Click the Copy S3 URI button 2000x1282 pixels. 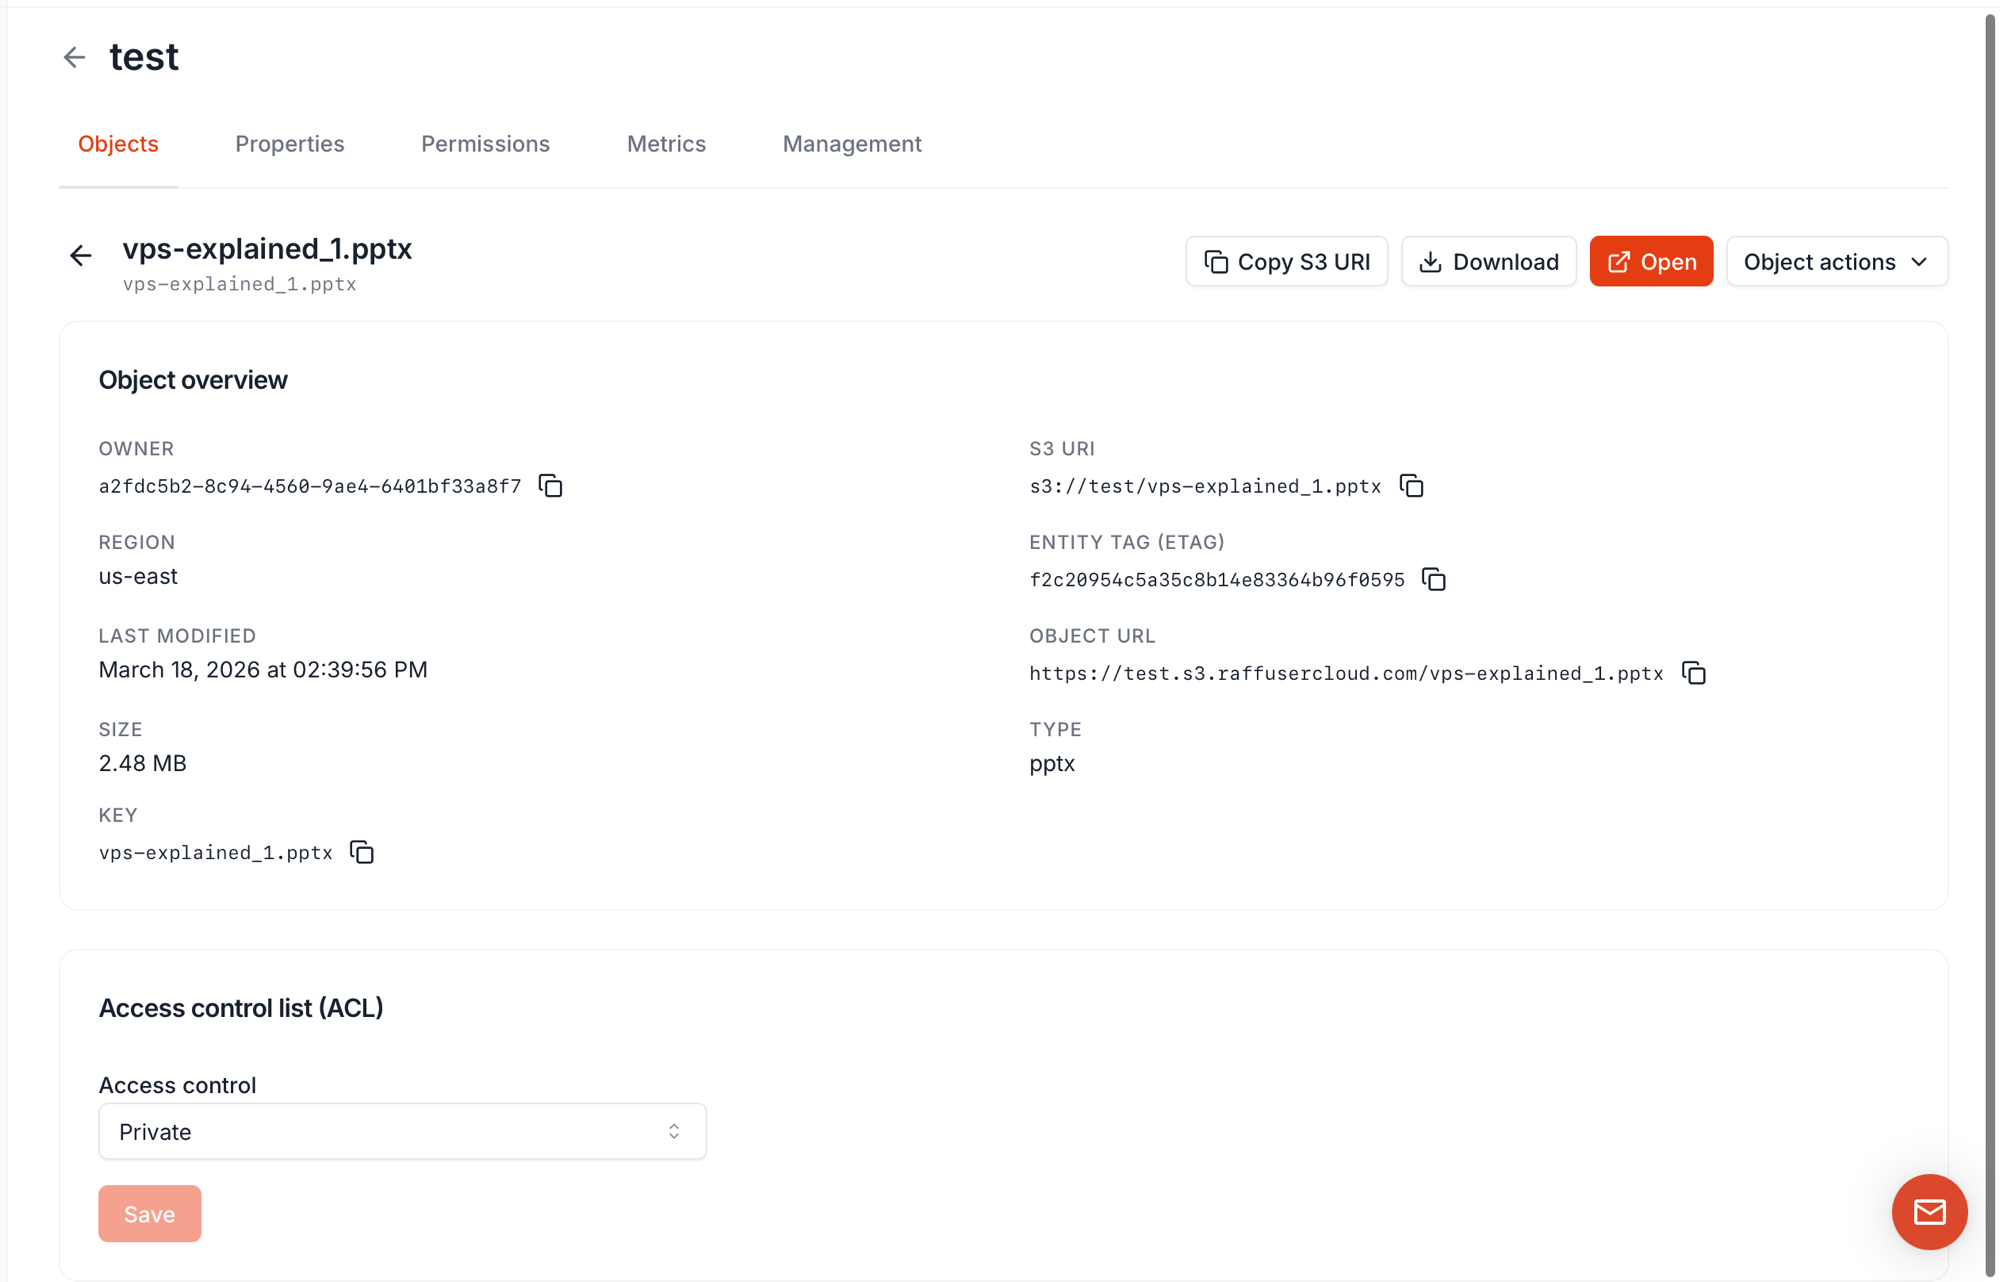[x=1287, y=261]
